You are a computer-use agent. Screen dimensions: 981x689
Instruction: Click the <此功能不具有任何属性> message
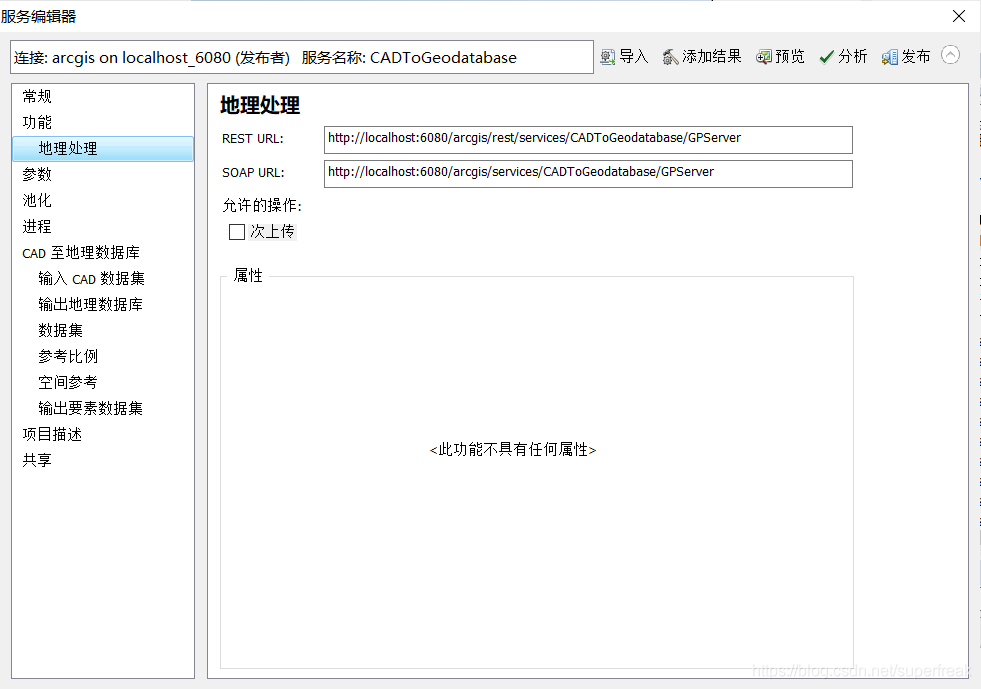pyautogui.click(x=513, y=450)
